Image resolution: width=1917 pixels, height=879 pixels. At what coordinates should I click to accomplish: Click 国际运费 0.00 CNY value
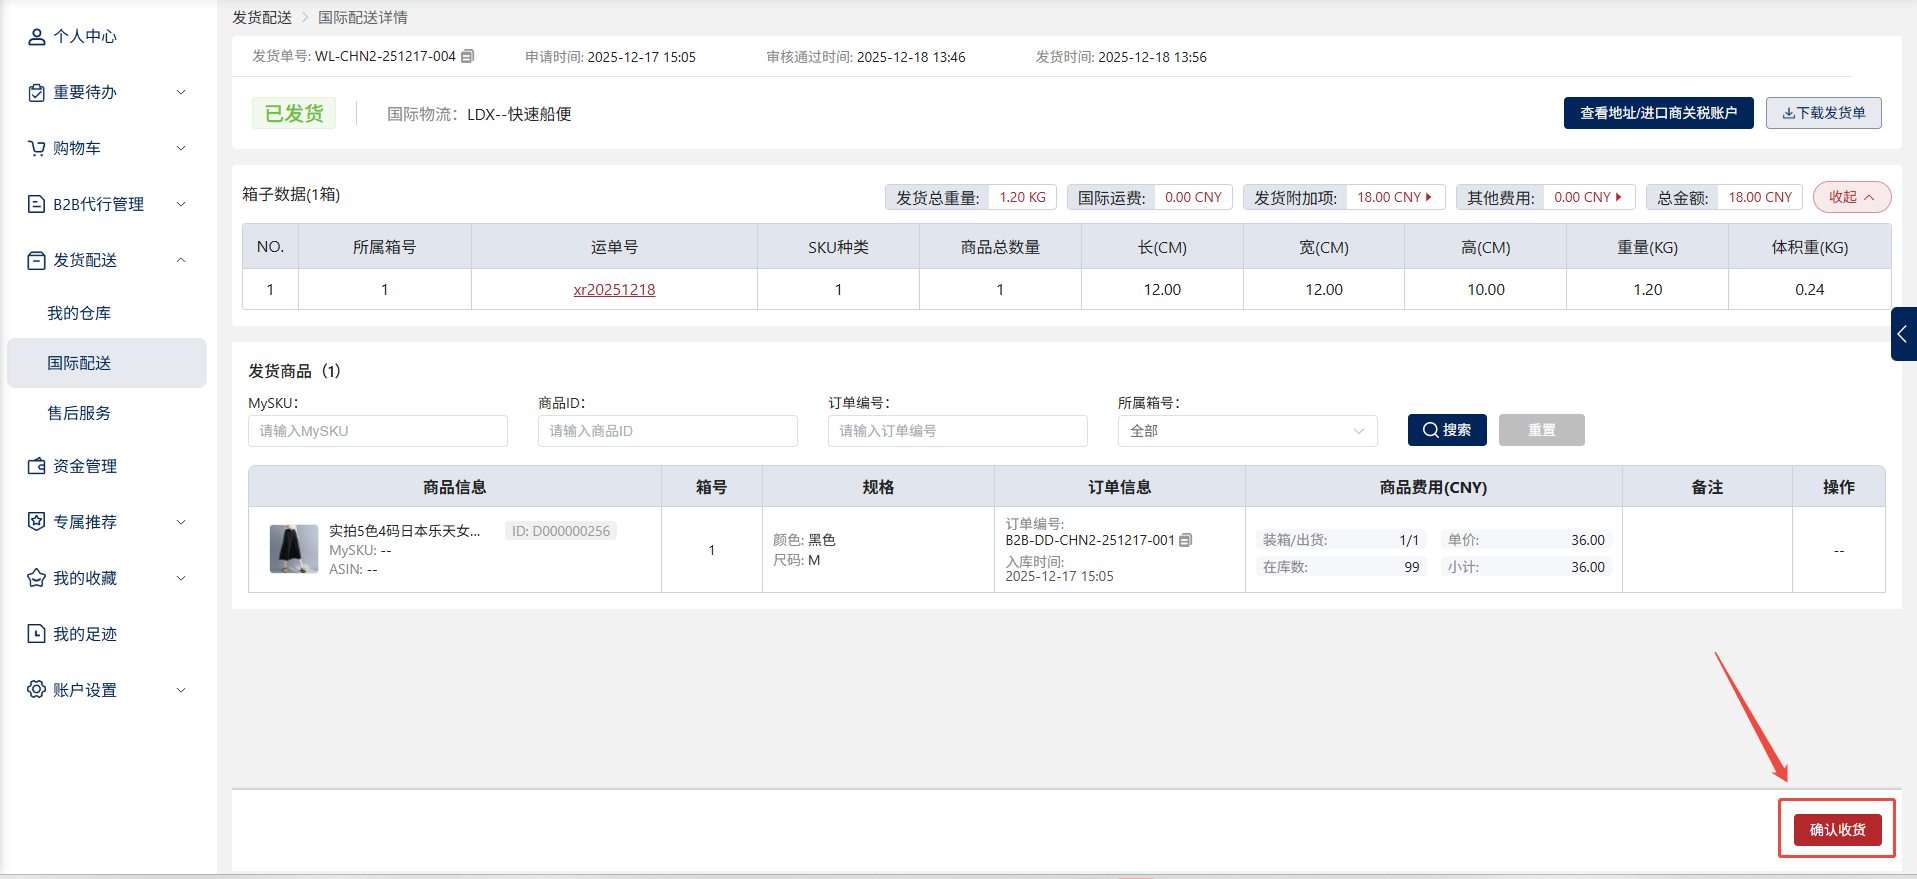(1193, 198)
